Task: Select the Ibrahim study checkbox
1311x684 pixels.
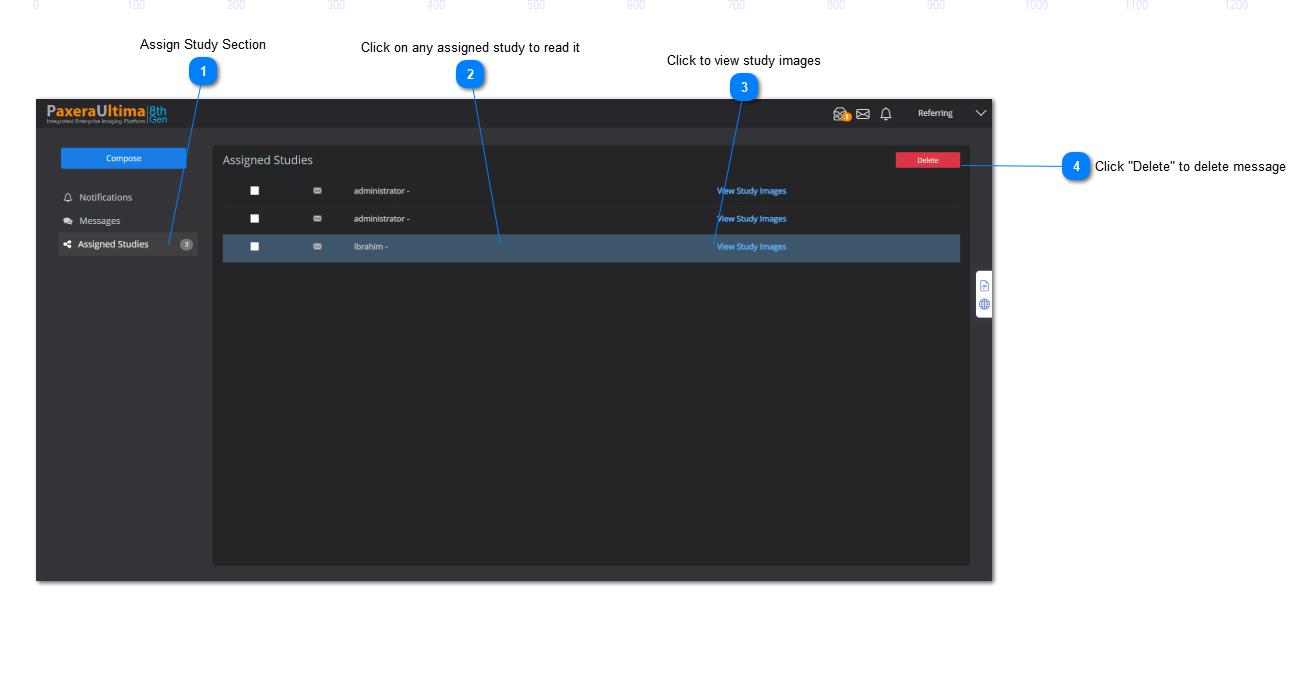Action: click(255, 247)
